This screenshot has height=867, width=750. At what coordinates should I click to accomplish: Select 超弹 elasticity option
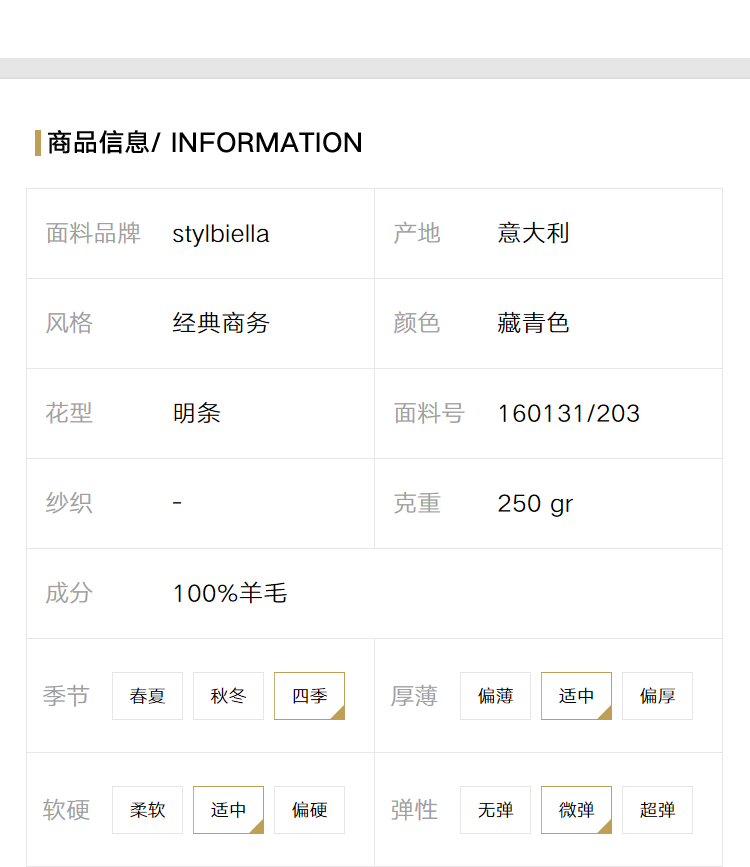click(658, 810)
